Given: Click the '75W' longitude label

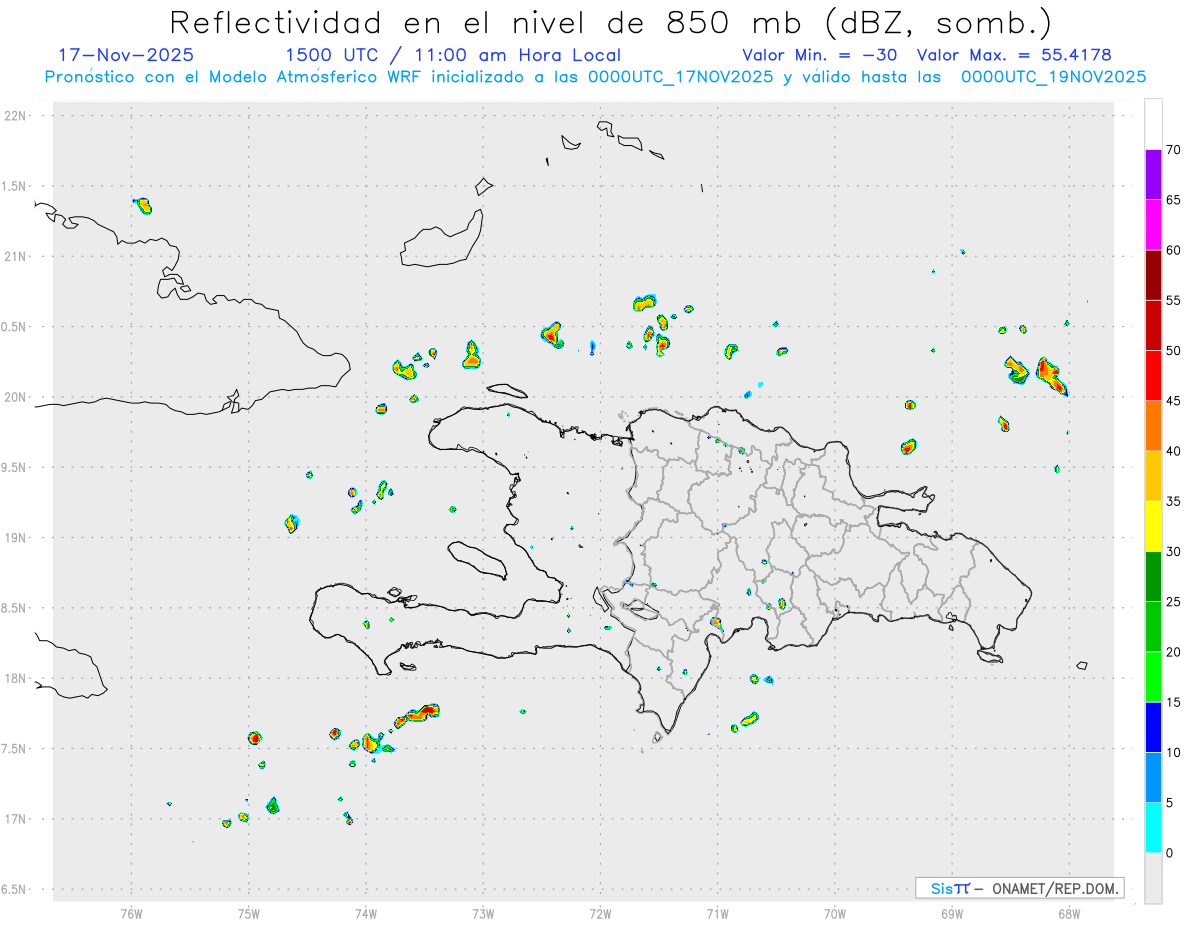Looking at the screenshot, I should 248,912.
